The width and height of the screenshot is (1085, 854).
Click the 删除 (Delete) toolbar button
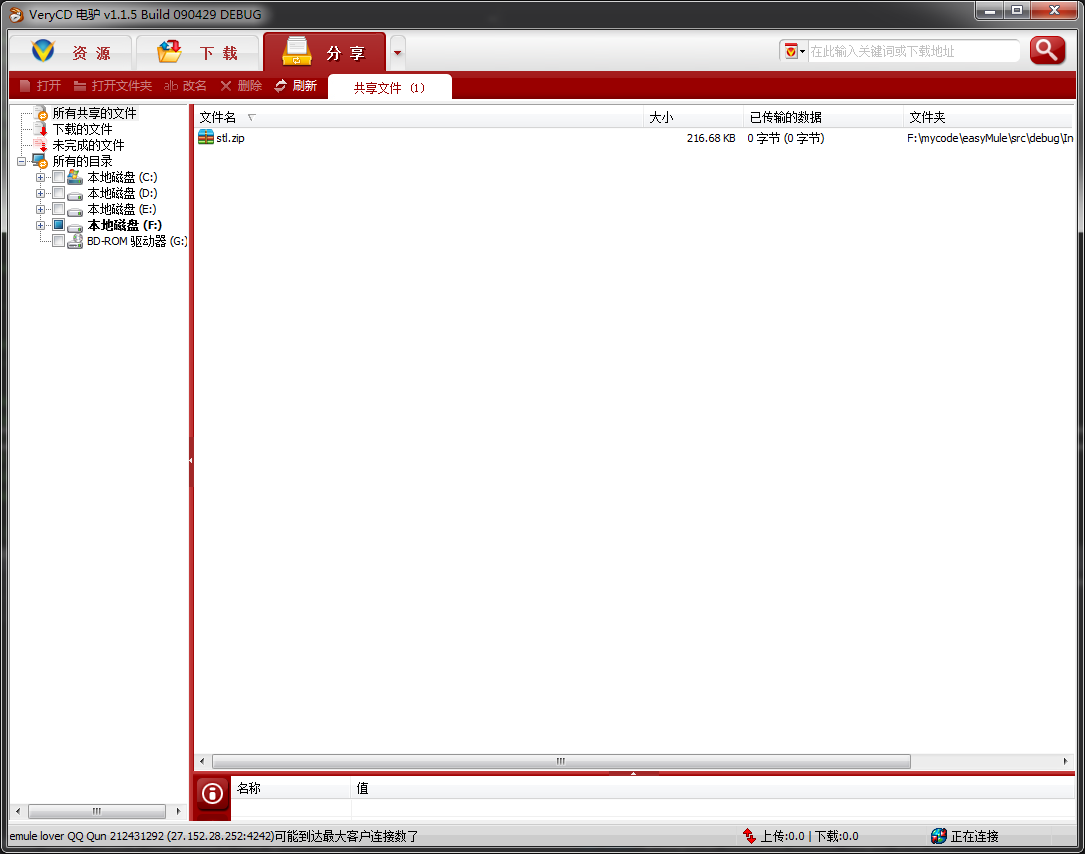[x=241, y=86]
